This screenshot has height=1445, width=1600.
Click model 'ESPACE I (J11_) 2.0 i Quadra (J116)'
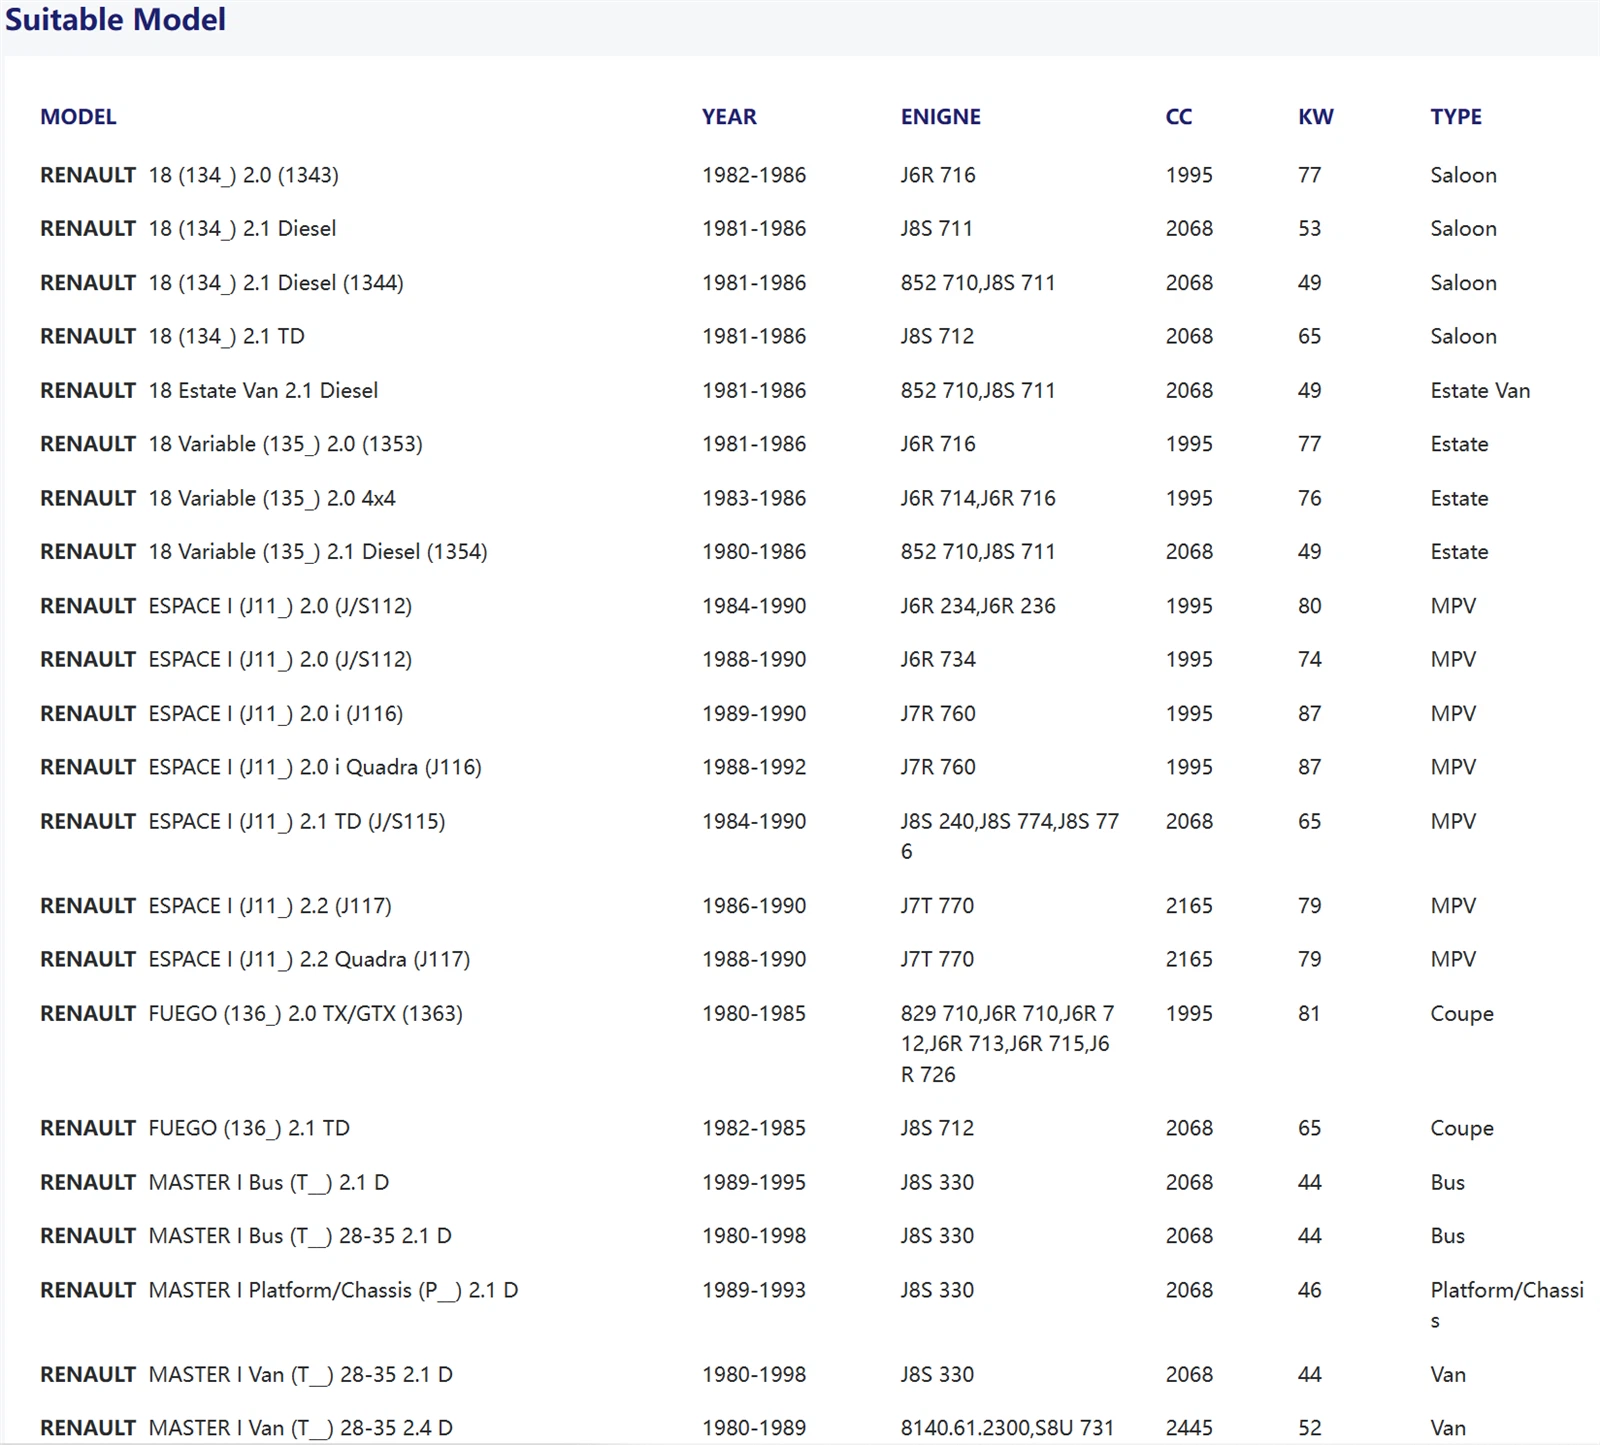[x=315, y=767]
